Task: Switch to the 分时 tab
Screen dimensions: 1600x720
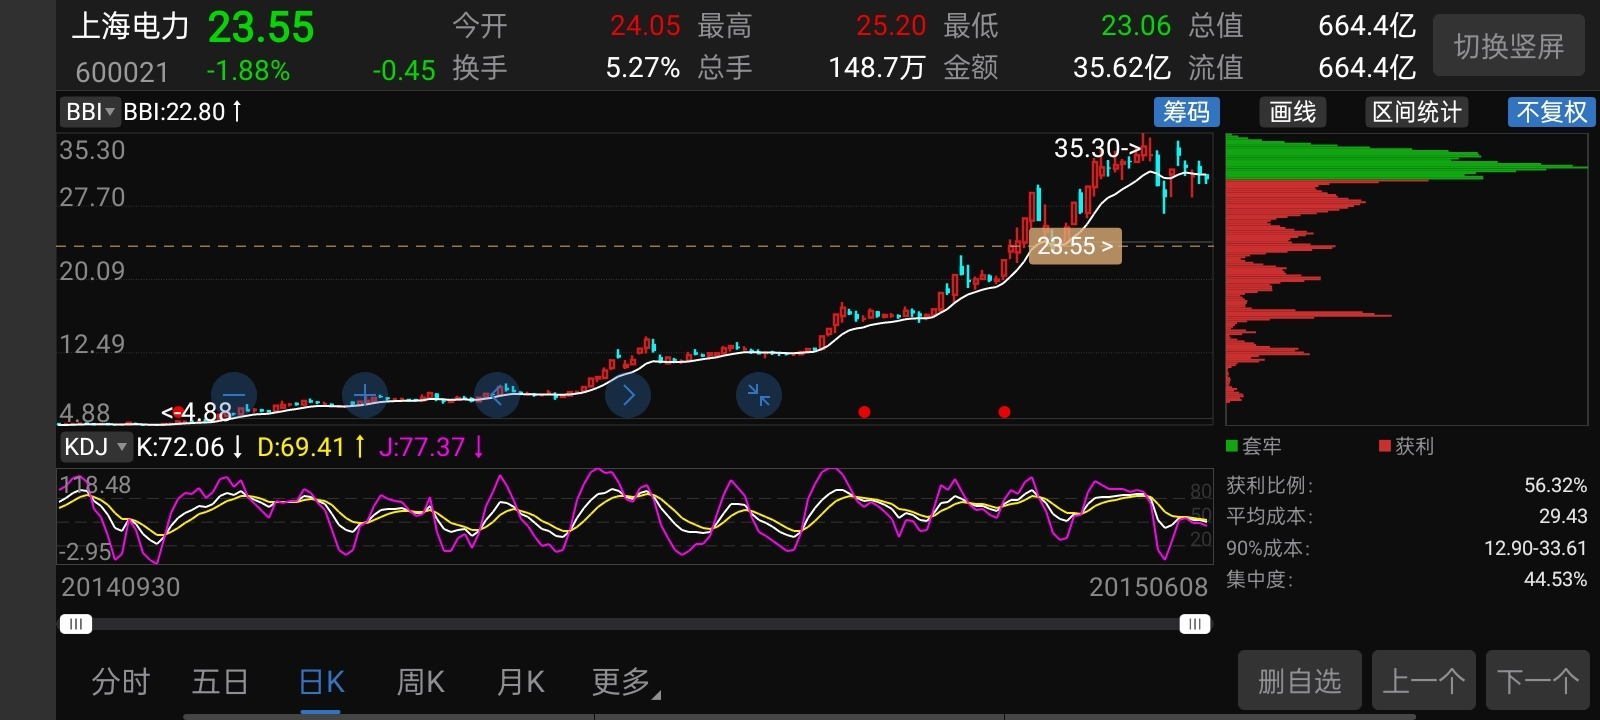Action: click(x=121, y=682)
